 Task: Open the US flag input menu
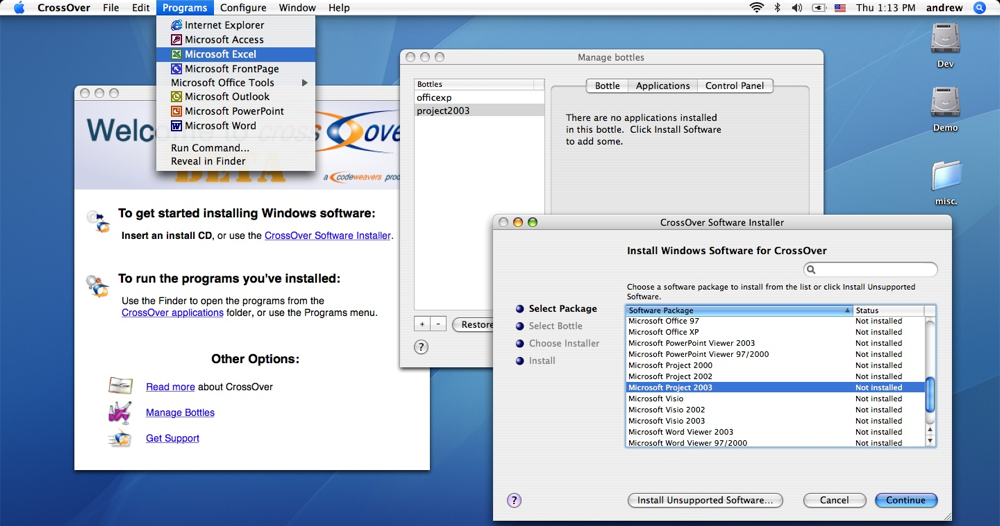tap(840, 8)
